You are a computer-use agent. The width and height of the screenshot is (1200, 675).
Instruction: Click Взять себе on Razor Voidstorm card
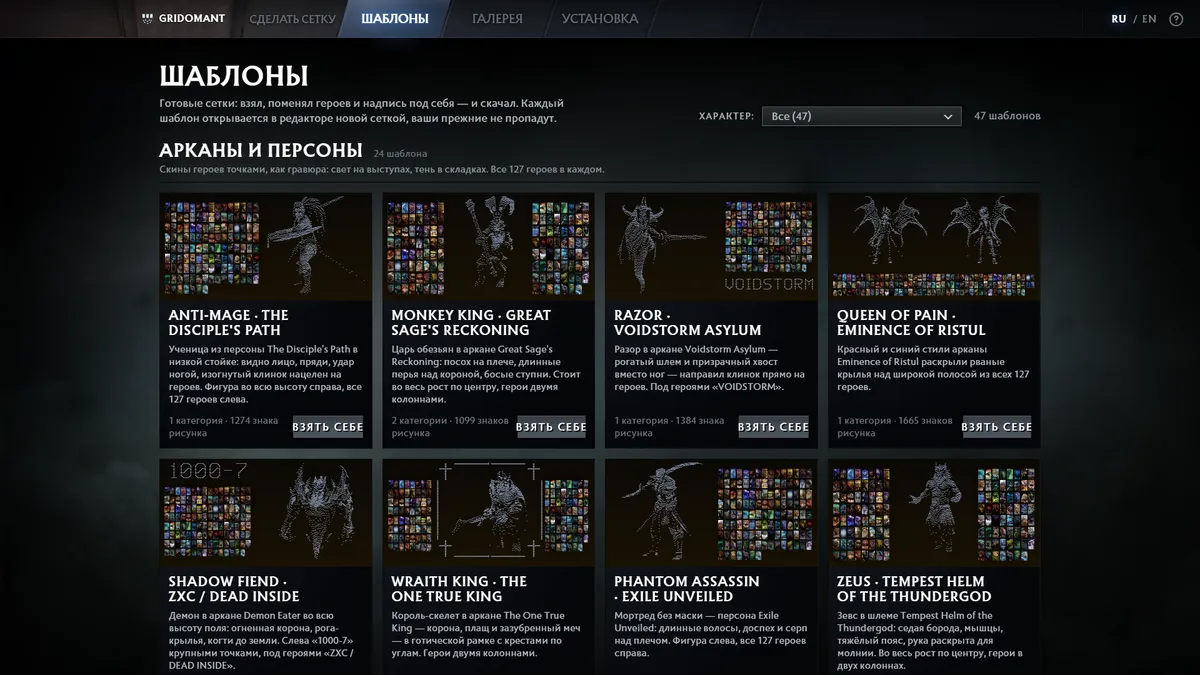pyautogui.click(x=773, y=427)
